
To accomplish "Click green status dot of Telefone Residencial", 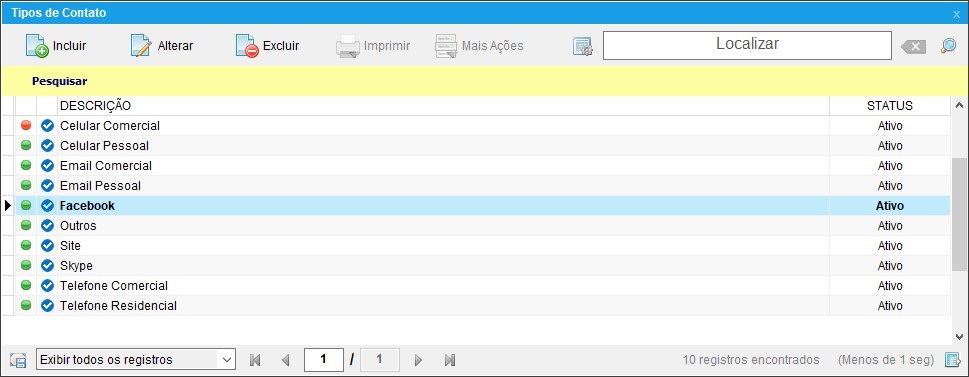I will click(x=26, y=305).
